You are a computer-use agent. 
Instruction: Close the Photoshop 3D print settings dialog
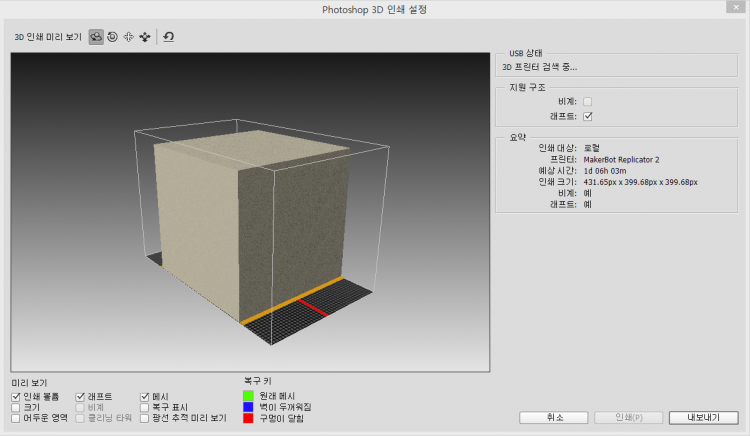coord(738,8)
